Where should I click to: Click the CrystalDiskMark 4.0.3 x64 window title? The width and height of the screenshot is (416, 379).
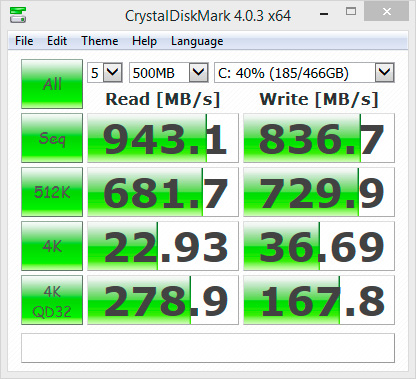(x=208, y=16)
